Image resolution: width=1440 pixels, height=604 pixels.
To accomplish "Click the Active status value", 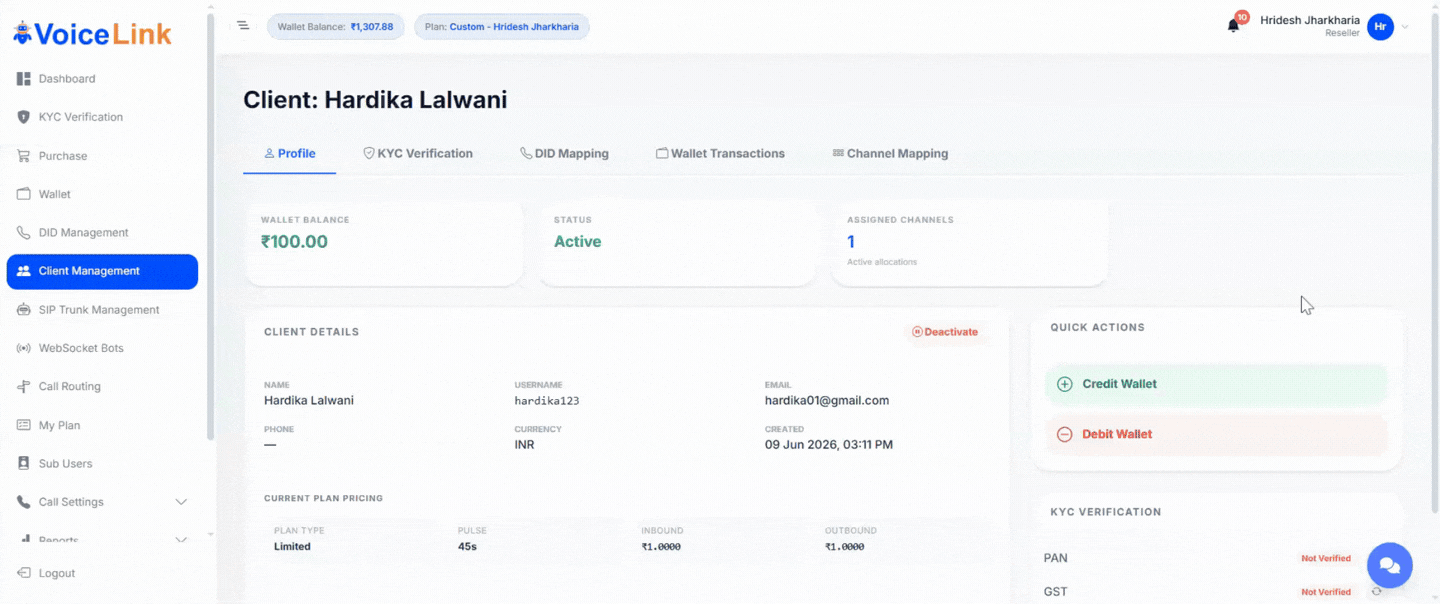I will pos(578,242).
